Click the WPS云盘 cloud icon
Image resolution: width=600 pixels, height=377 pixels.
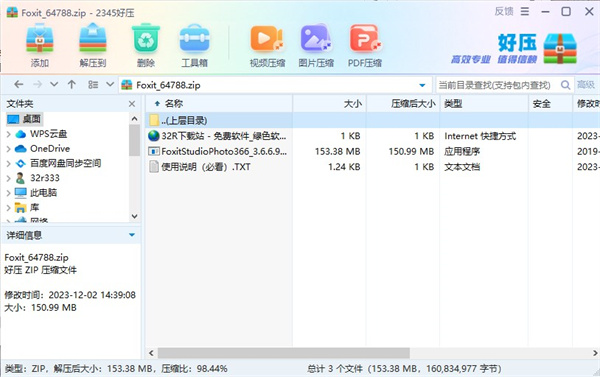(x=20, y=134)
